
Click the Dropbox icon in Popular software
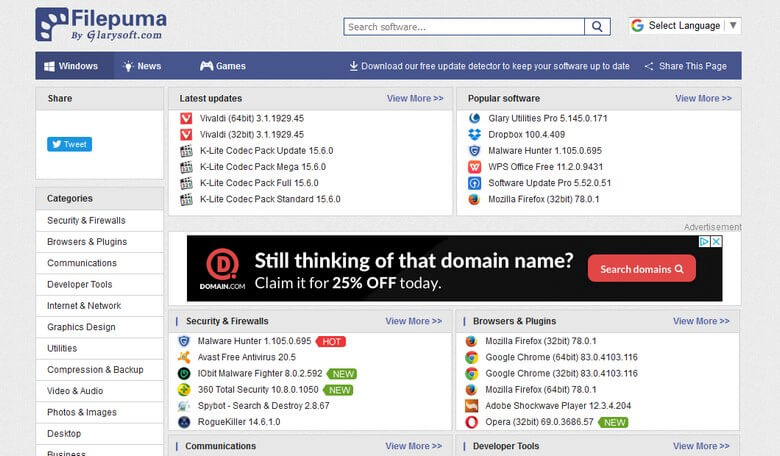474,134
